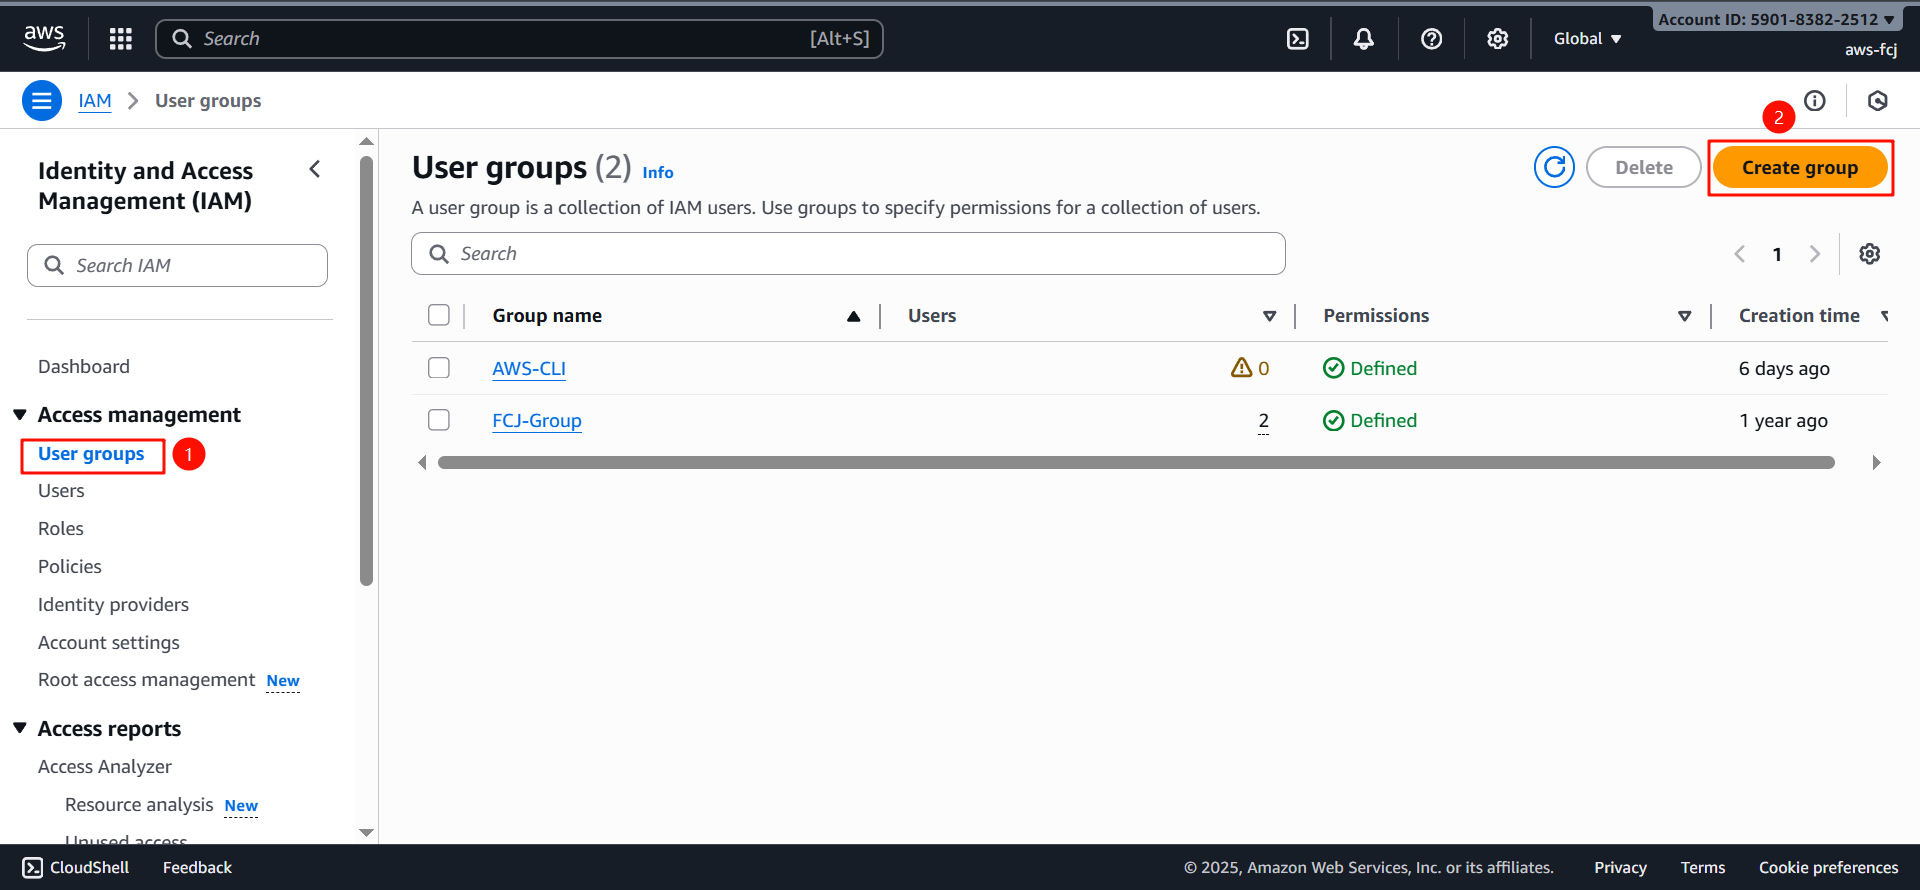Image resolution: width=1920 pixels, height=890 pixels.
Task: Select all groups with header checkbox
Action: 439,315
